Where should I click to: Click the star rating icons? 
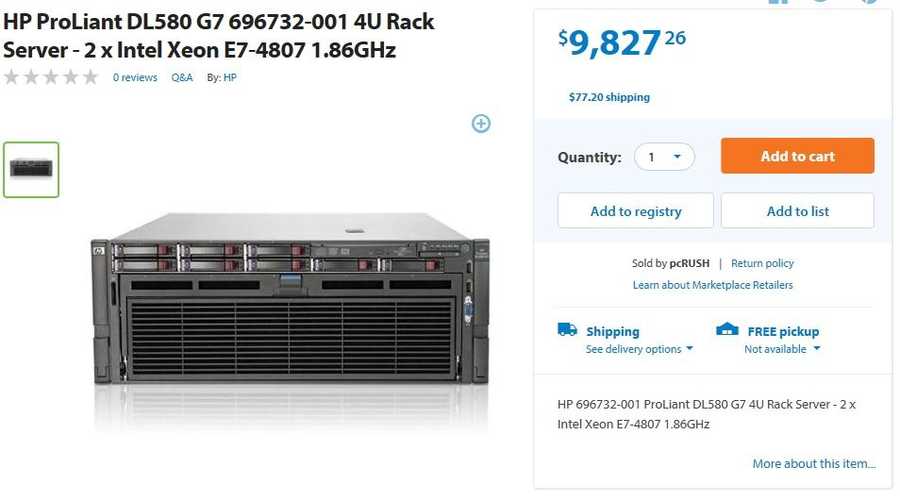51,77
